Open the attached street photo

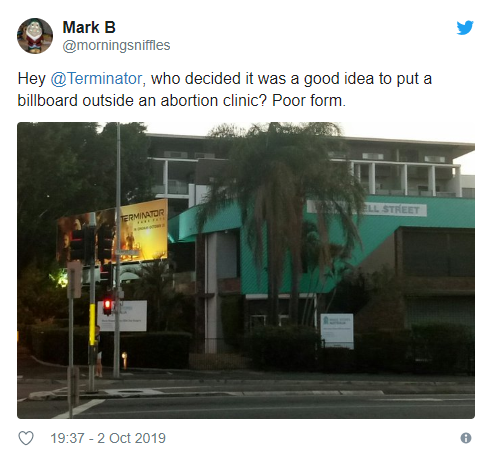(246, 270)
